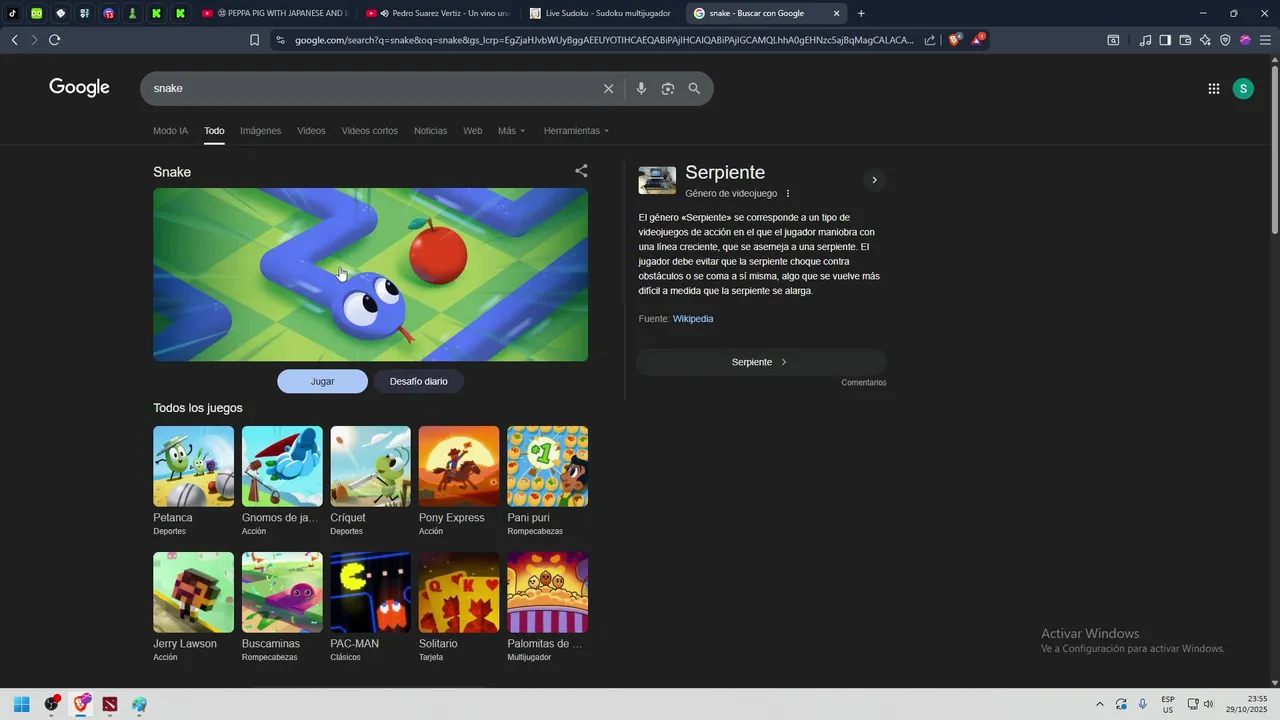Open three-dot options beside Género de videojuego

pos(788,194)
